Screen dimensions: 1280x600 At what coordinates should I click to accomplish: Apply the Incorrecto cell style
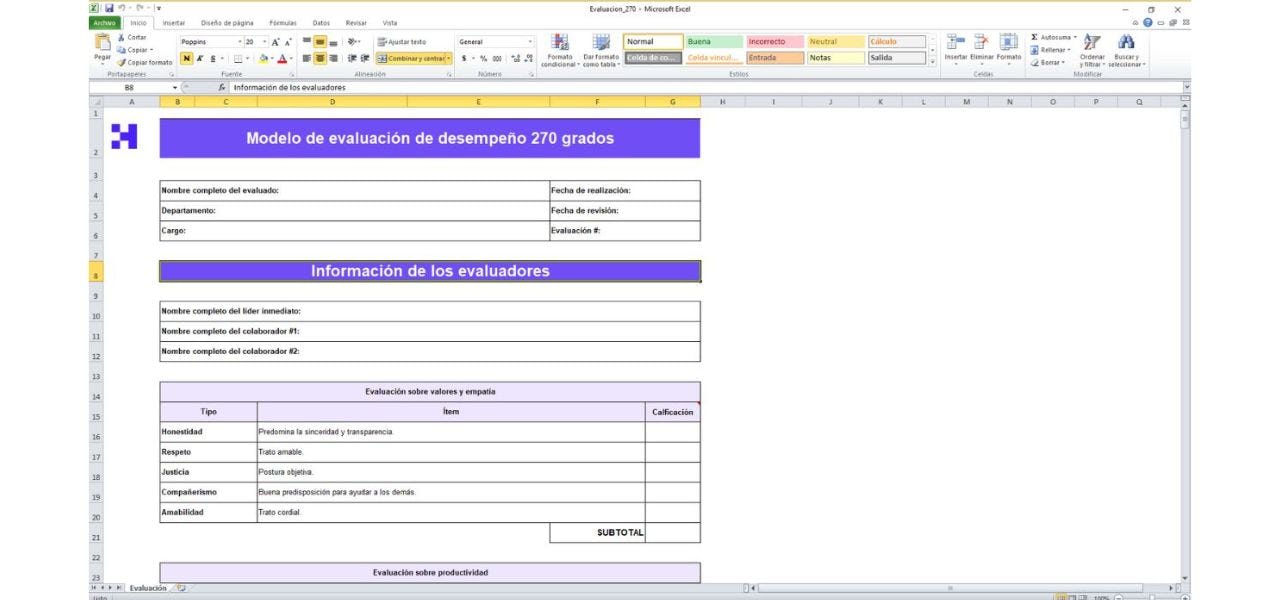click(x=774, y=42)
